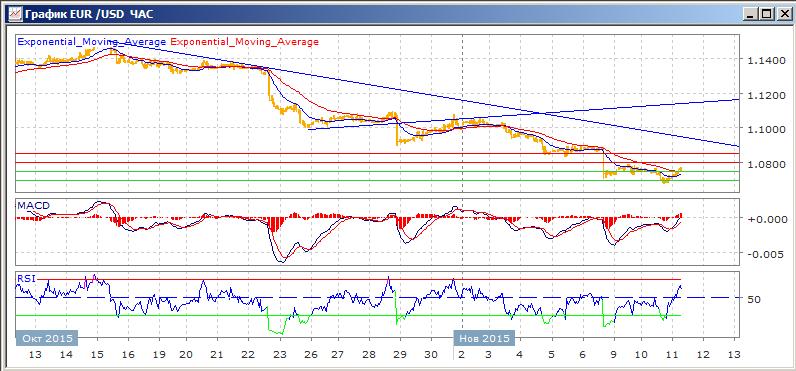Click date 11 on the time axis

673,354
